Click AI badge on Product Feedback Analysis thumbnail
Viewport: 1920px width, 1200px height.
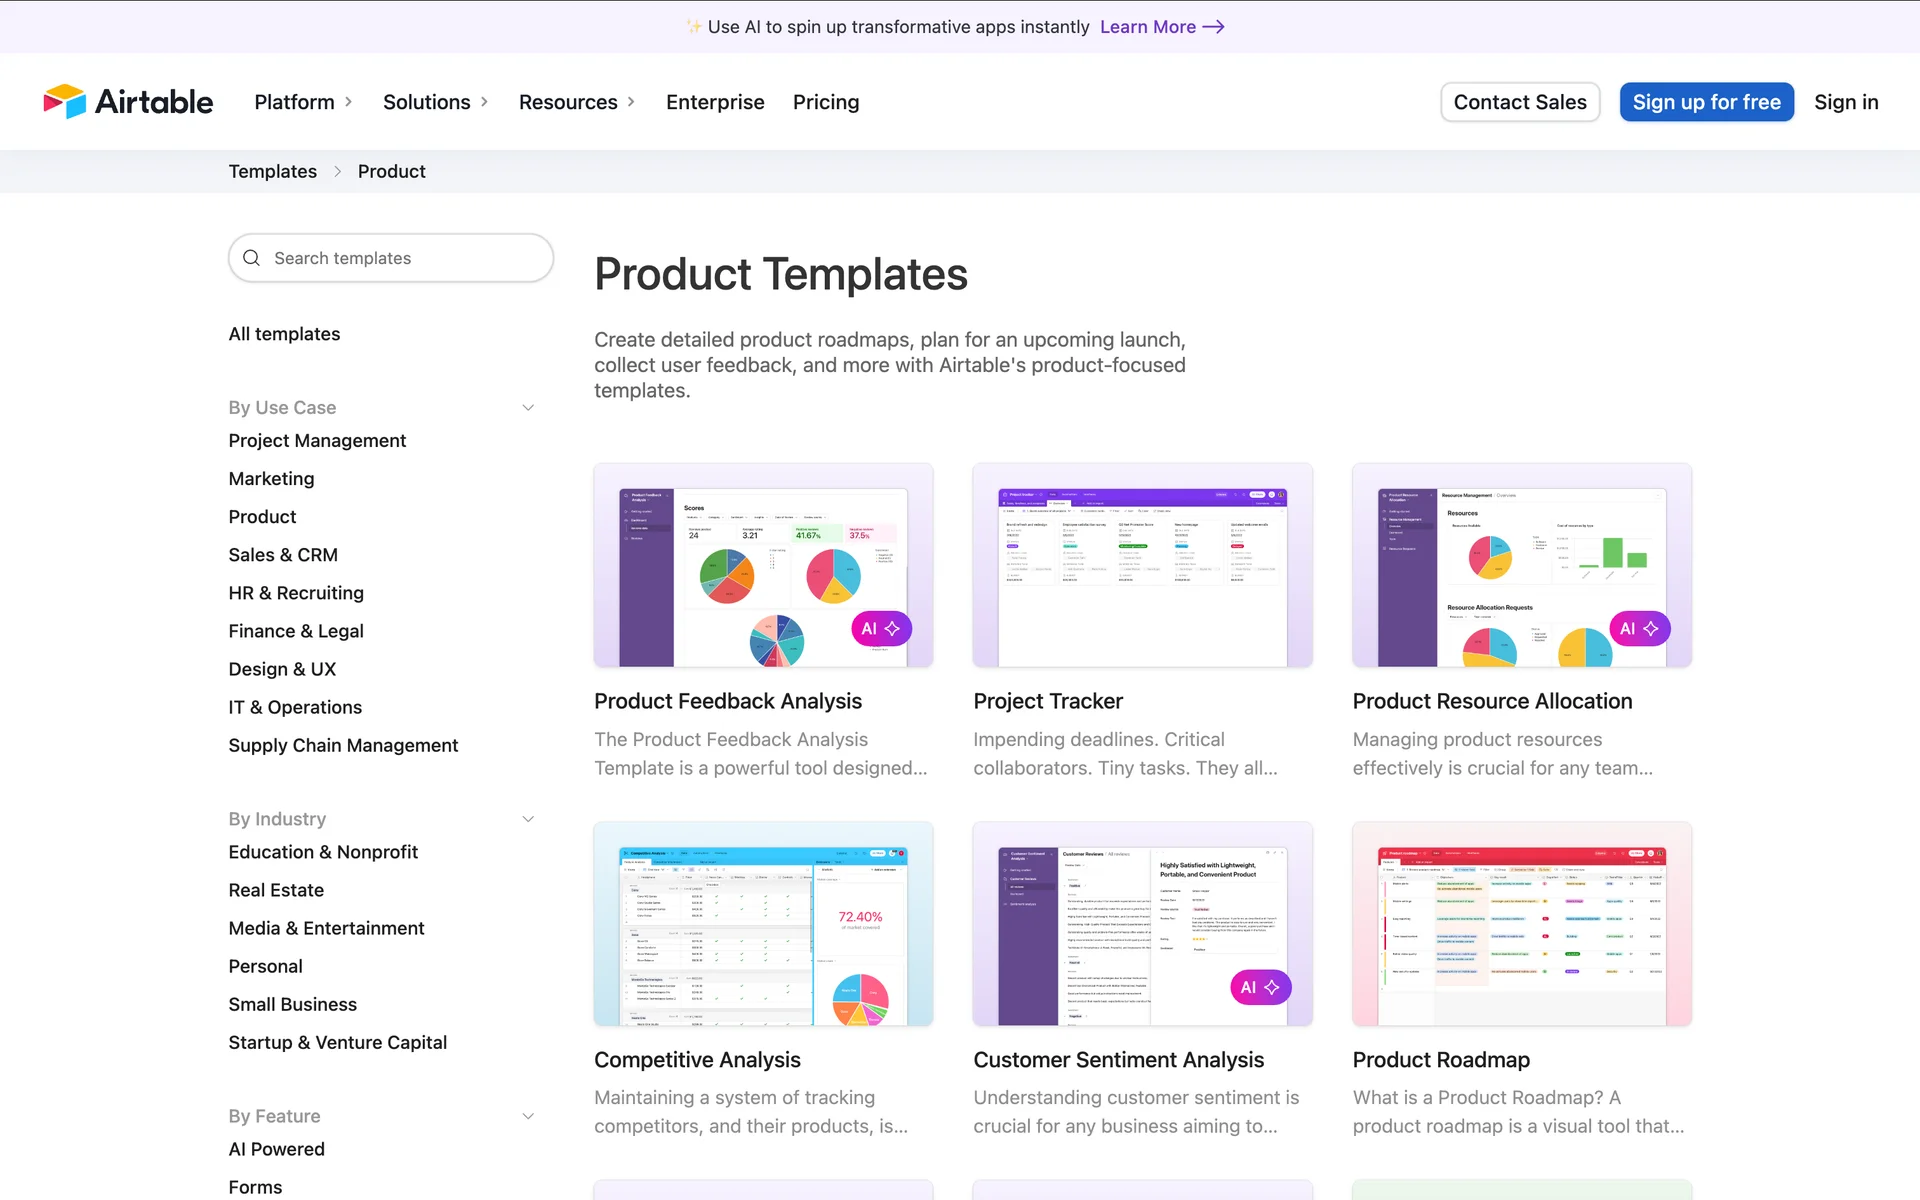pyautogui.click(x=881, y=629)
